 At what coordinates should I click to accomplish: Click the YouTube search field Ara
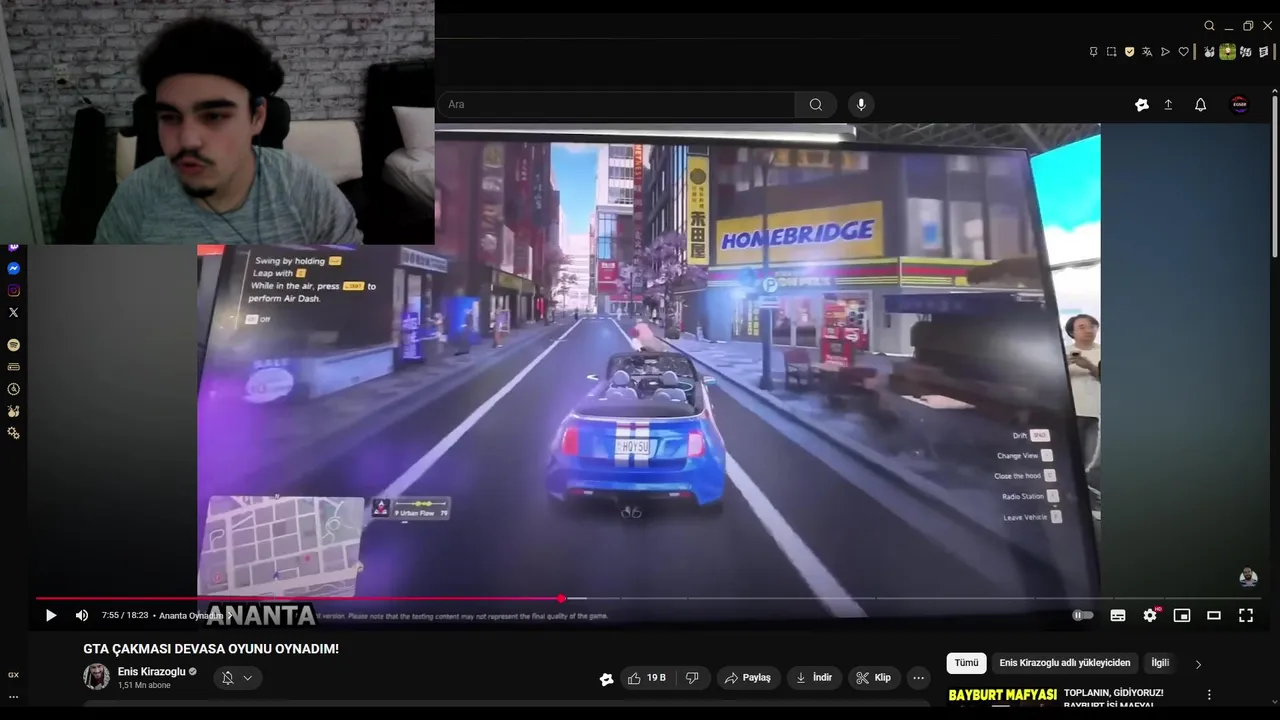click(616, 104)
